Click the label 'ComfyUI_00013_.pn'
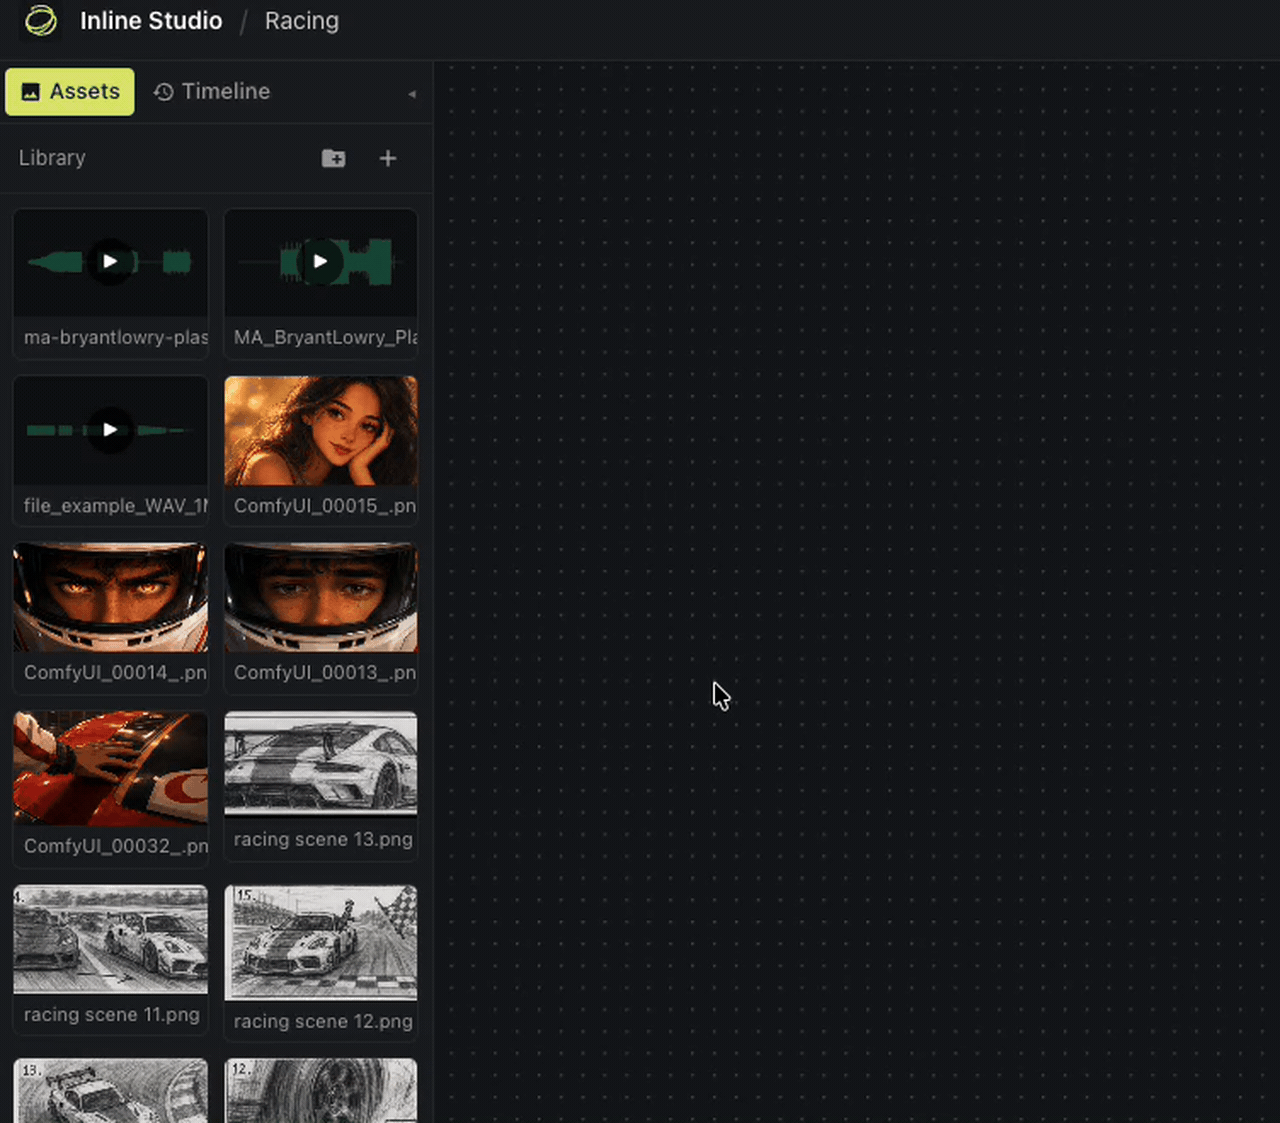The image size is (1280, 1123). 325,673
